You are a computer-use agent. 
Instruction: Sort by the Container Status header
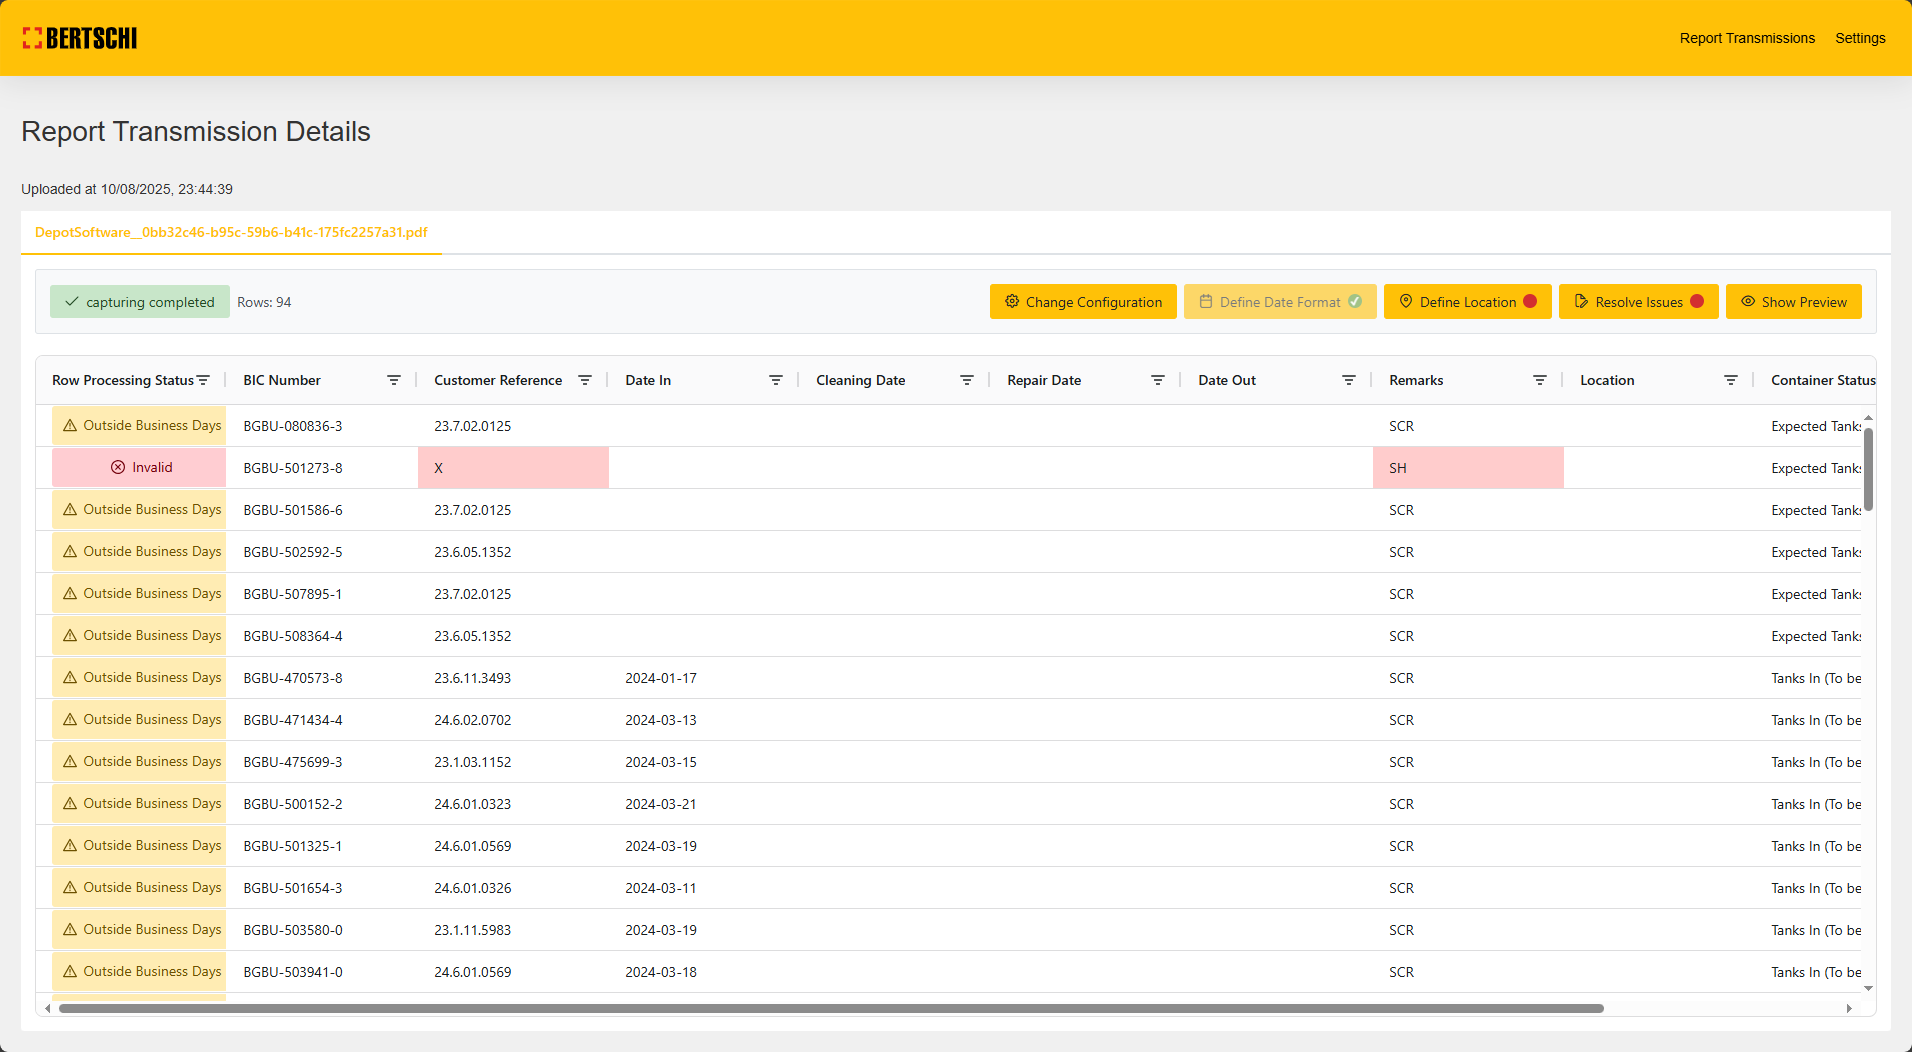[1823, 380]
